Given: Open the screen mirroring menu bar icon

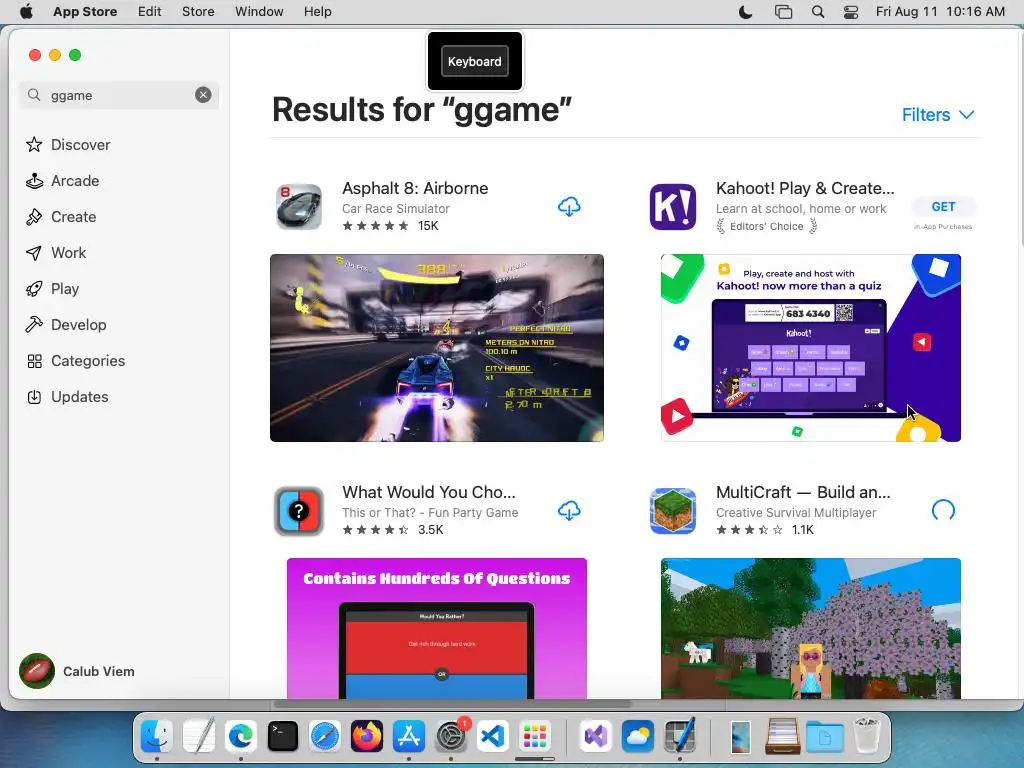Looking at the screenshot, I should click(x=783, y=12).
